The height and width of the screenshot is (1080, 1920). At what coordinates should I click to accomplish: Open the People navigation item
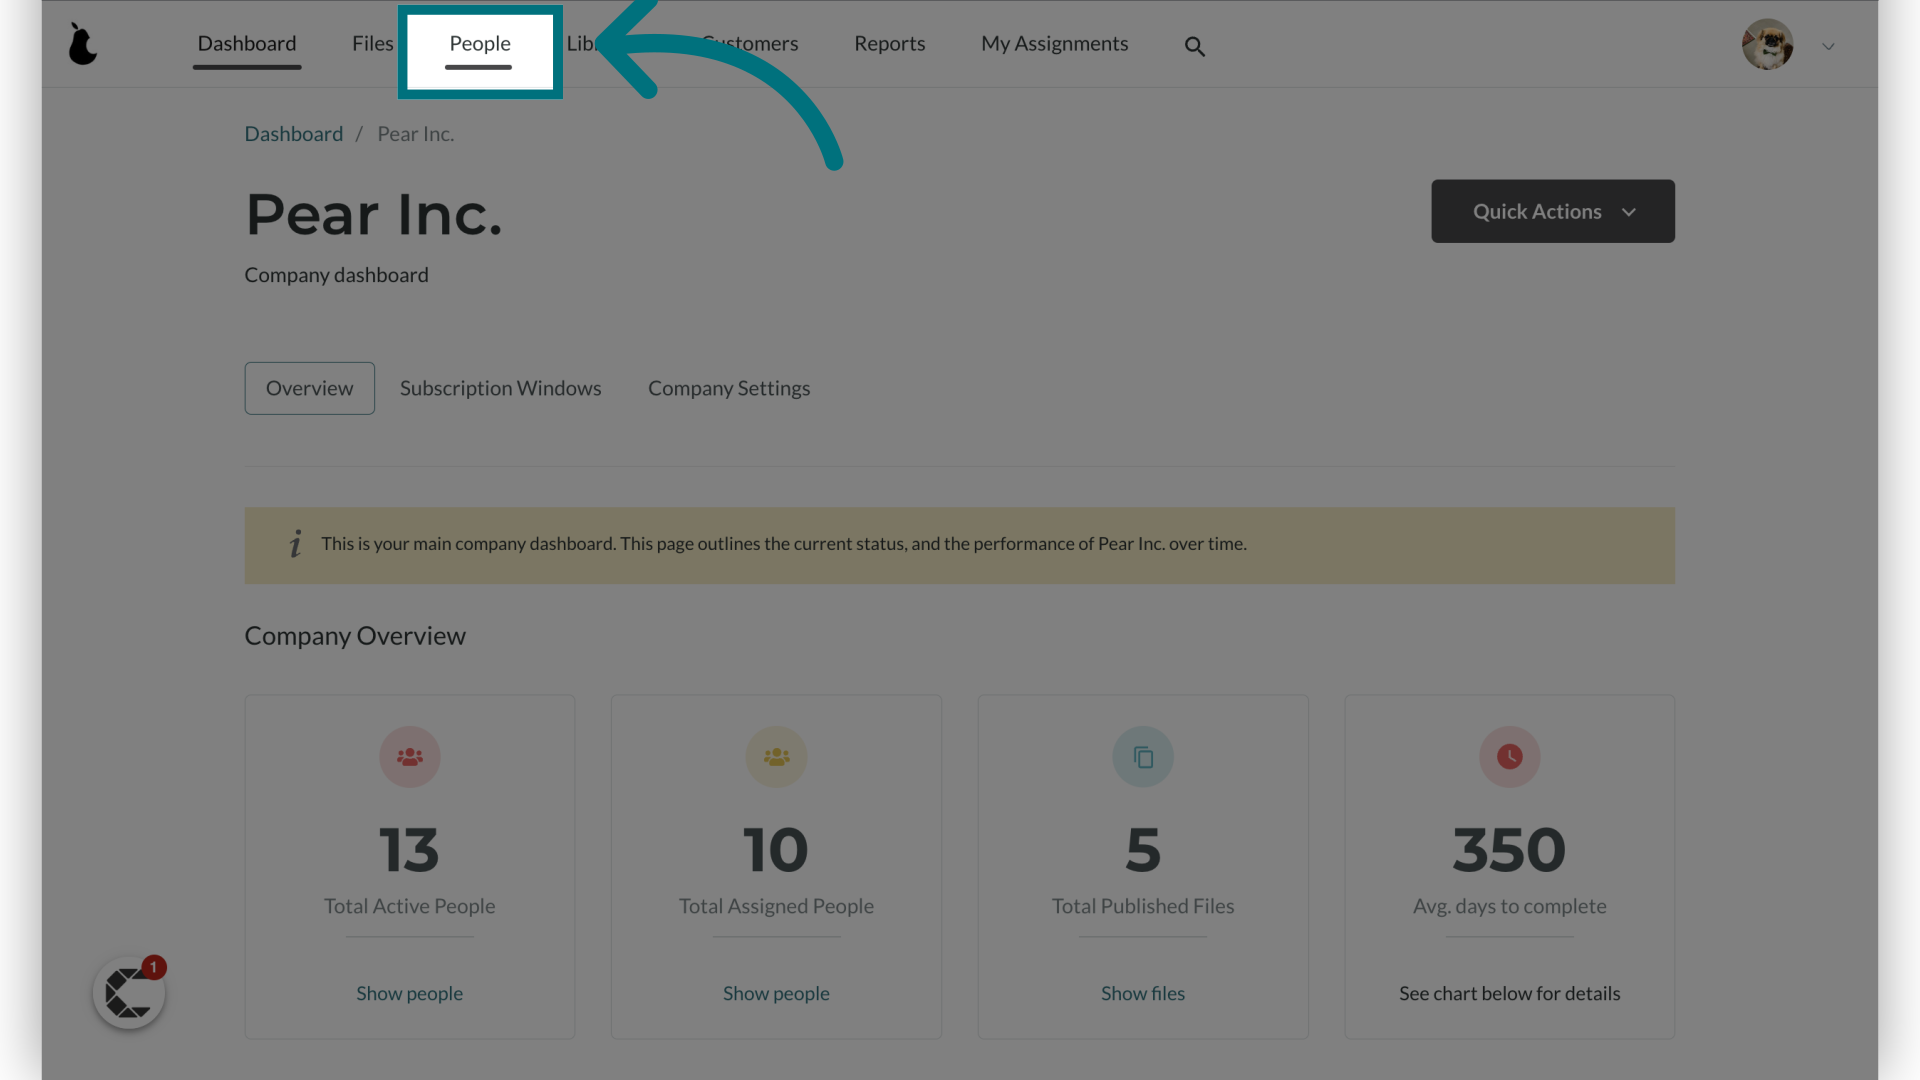[480, 44]
